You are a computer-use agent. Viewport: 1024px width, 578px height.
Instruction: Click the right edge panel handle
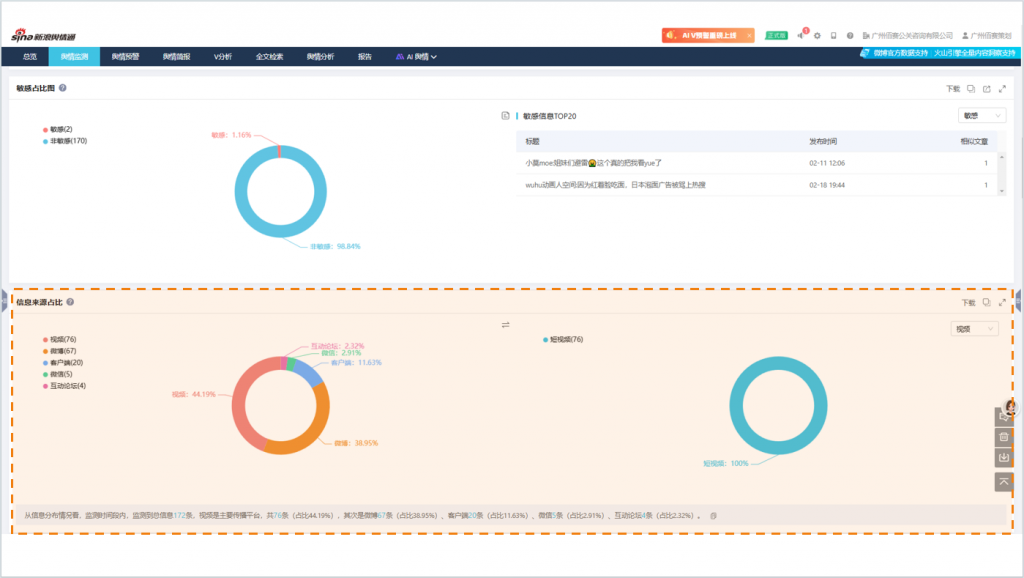tap(1019, 301)
